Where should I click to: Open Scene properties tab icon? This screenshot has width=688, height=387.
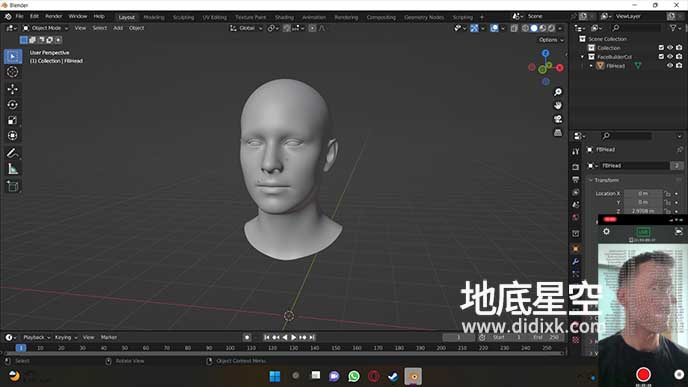(x=576, y=205)
